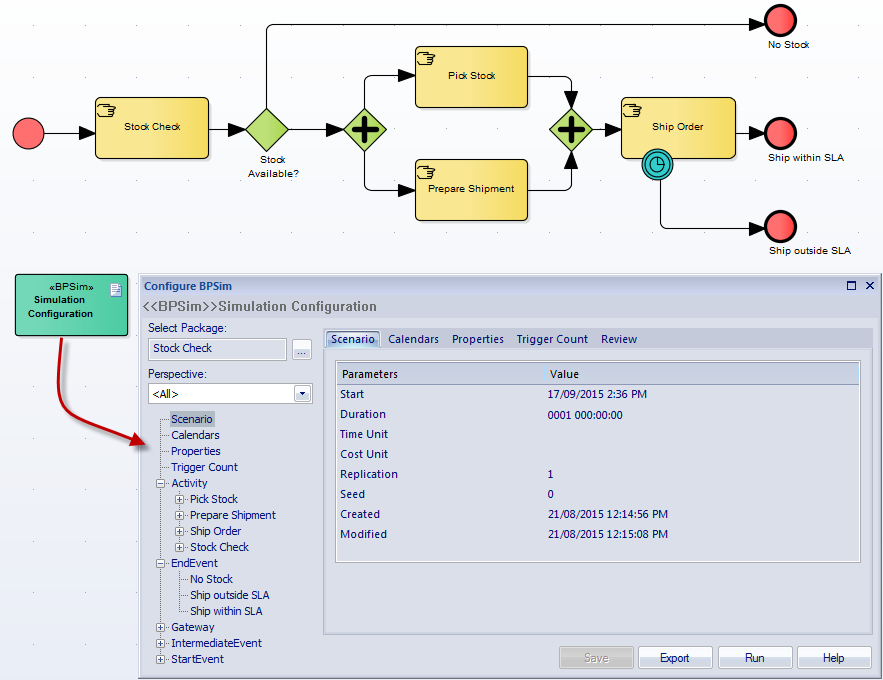The width and height of the screenshot is (883, 680).
Task: Click the red start event circle
Action: tap(29, 132)
